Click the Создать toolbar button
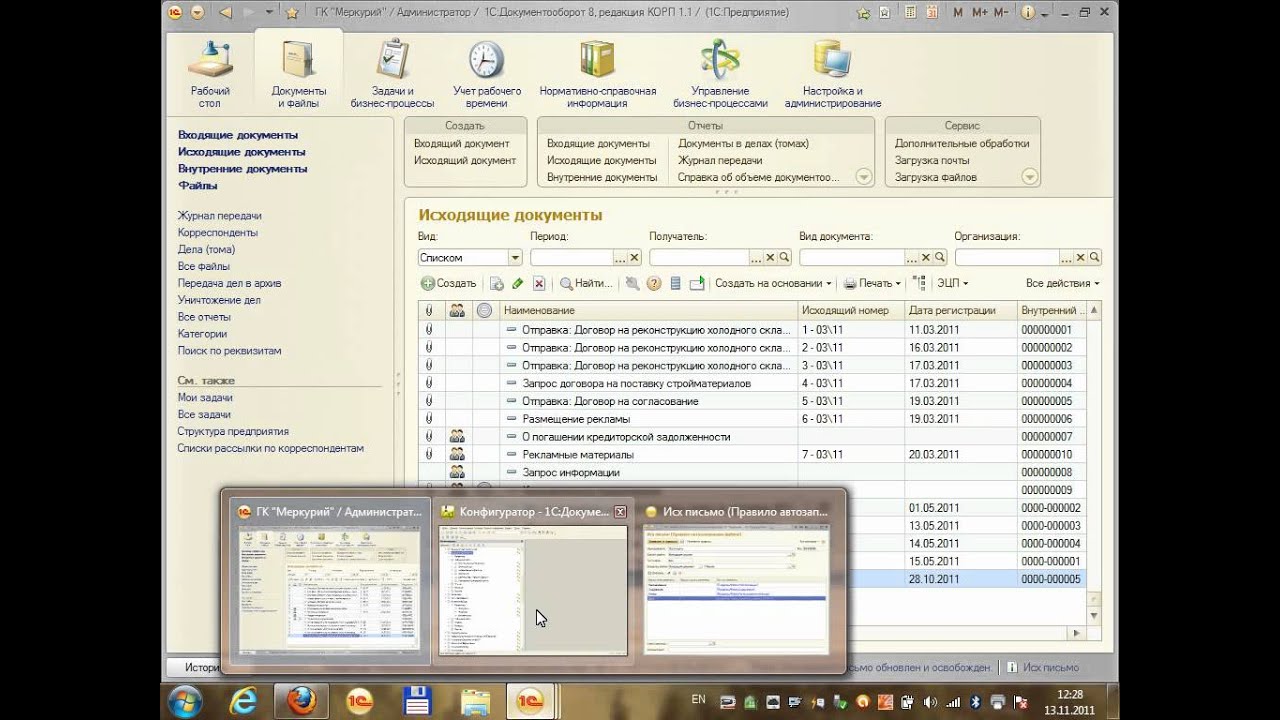This screenshot has height=720, width=1280. (x=448, y=283)
